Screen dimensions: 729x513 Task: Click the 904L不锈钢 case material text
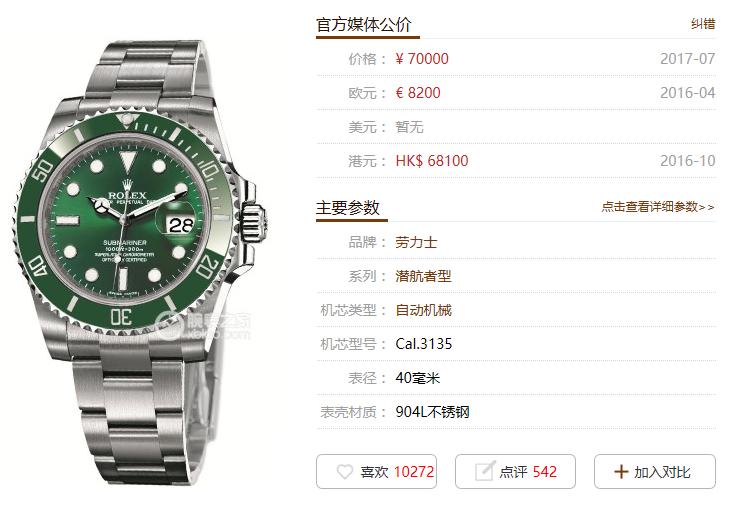(x=432, y=412)
